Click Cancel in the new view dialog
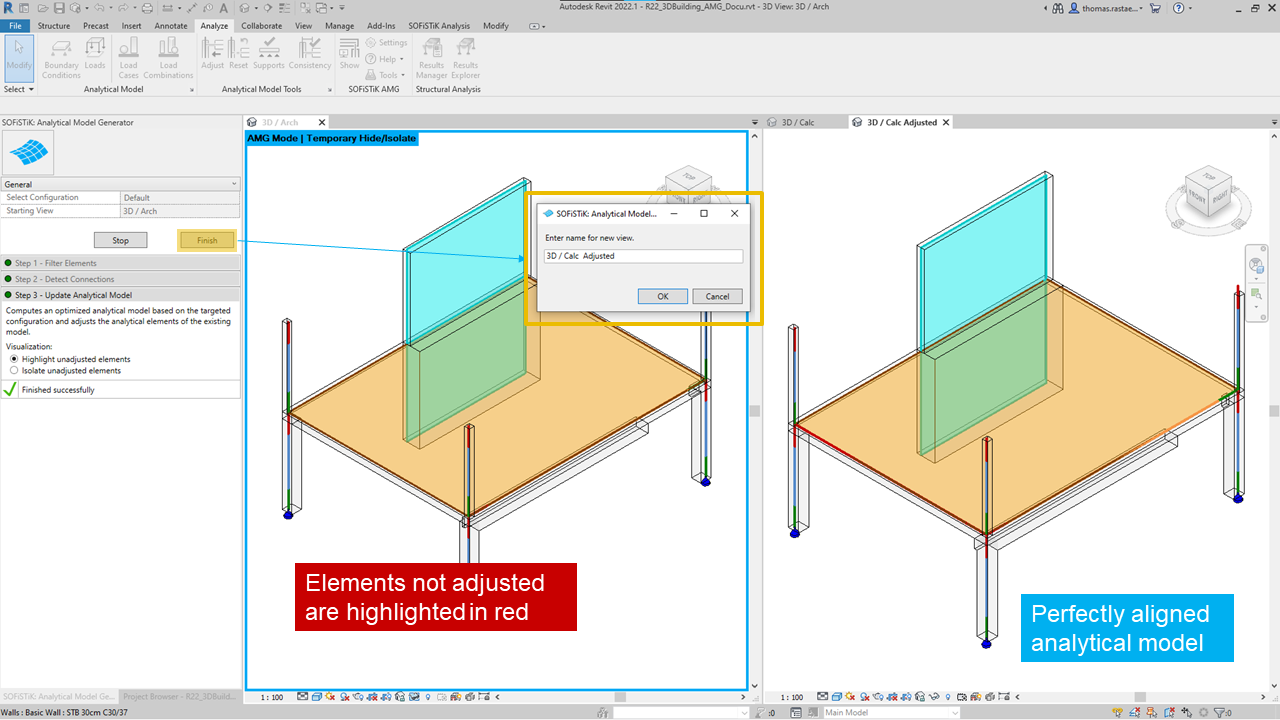 coord(717,296)
